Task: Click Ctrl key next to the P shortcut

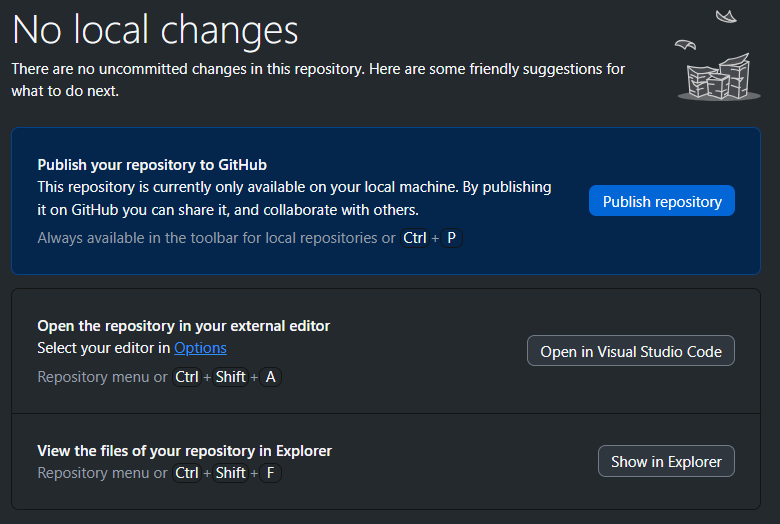Action: (x=414, y=238)
